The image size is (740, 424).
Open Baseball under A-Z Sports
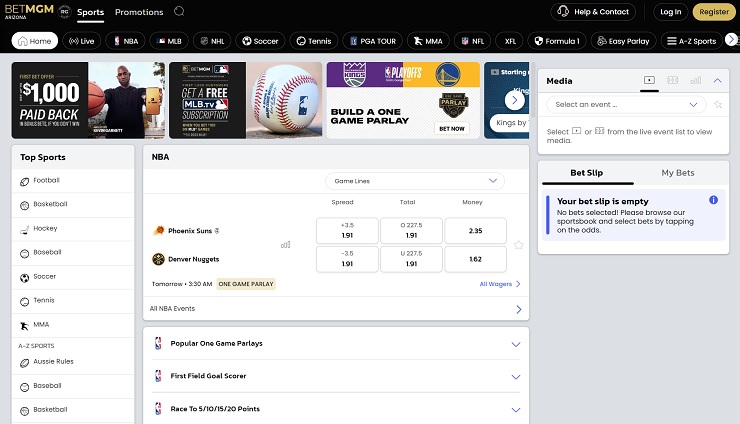pyautogui.click(x=73, y=386)
